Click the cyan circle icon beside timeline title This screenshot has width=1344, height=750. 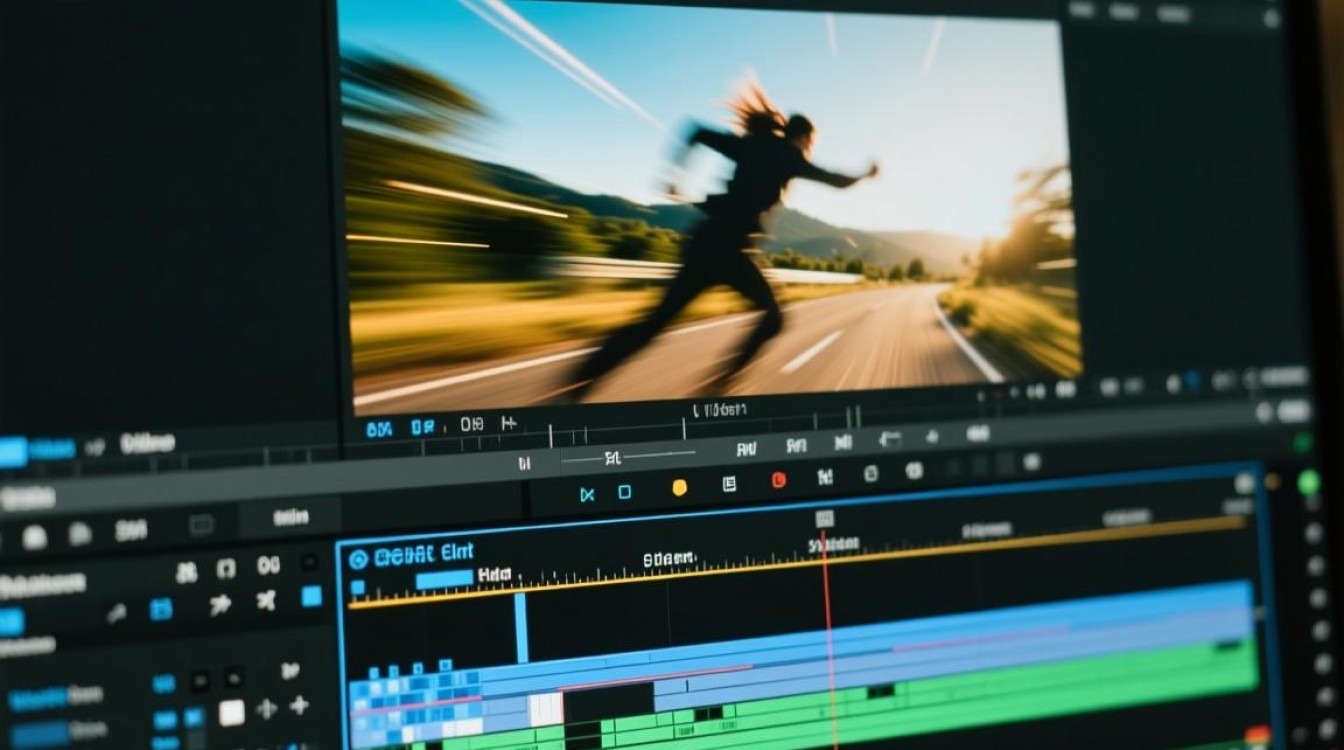click(x=358, y=559)
